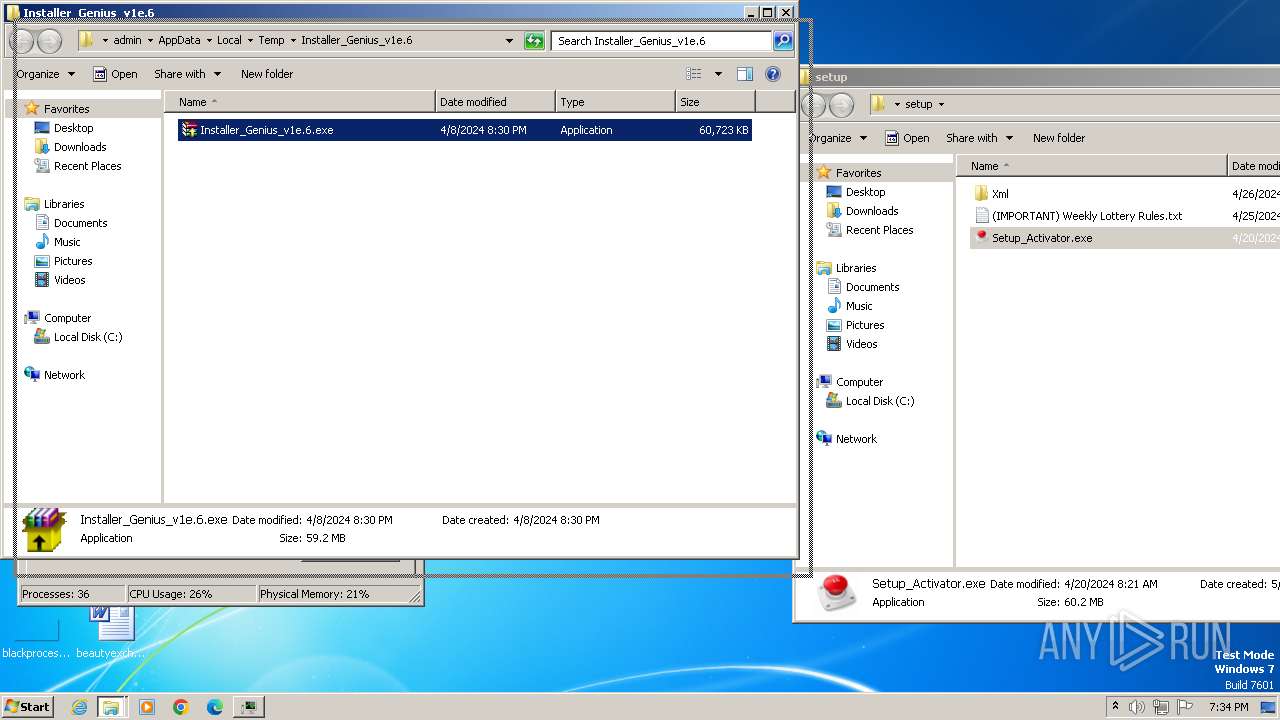
Task: Select (IMPORTANT) Weekly Lottery Rules.txt file
Action: 1087,216
